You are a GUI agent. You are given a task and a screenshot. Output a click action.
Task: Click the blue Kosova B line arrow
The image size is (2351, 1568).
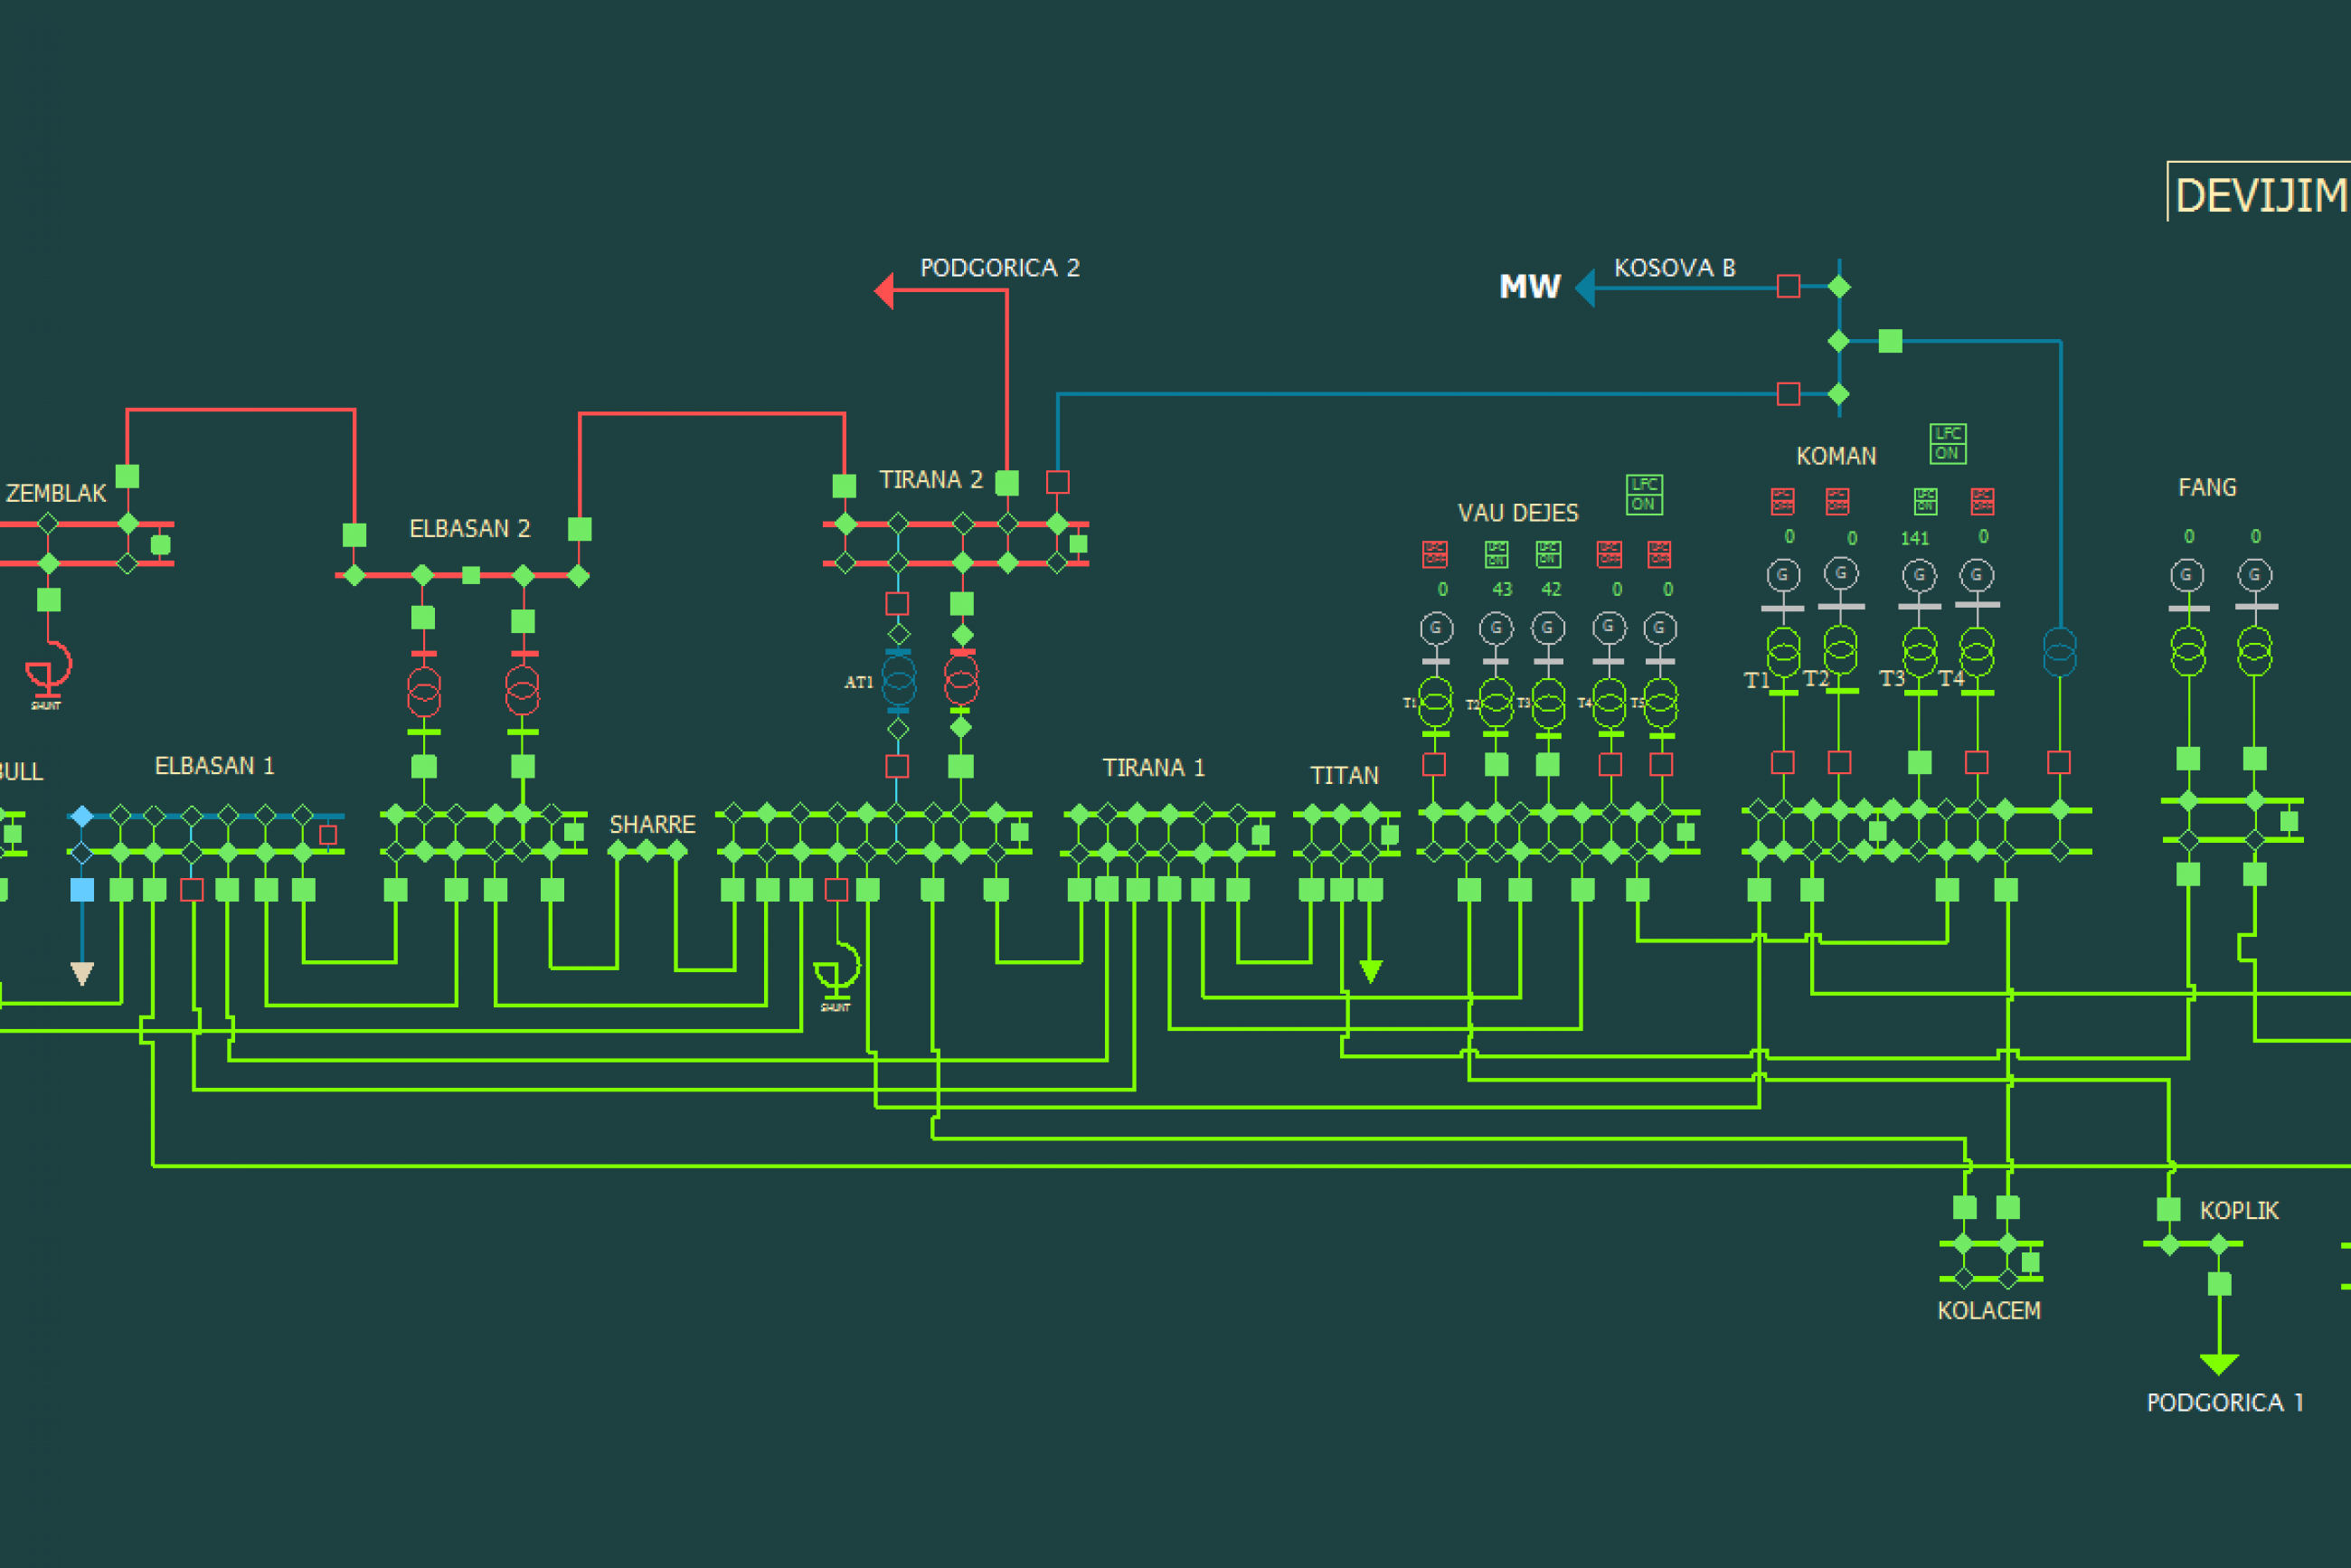tap(1585, 288)
